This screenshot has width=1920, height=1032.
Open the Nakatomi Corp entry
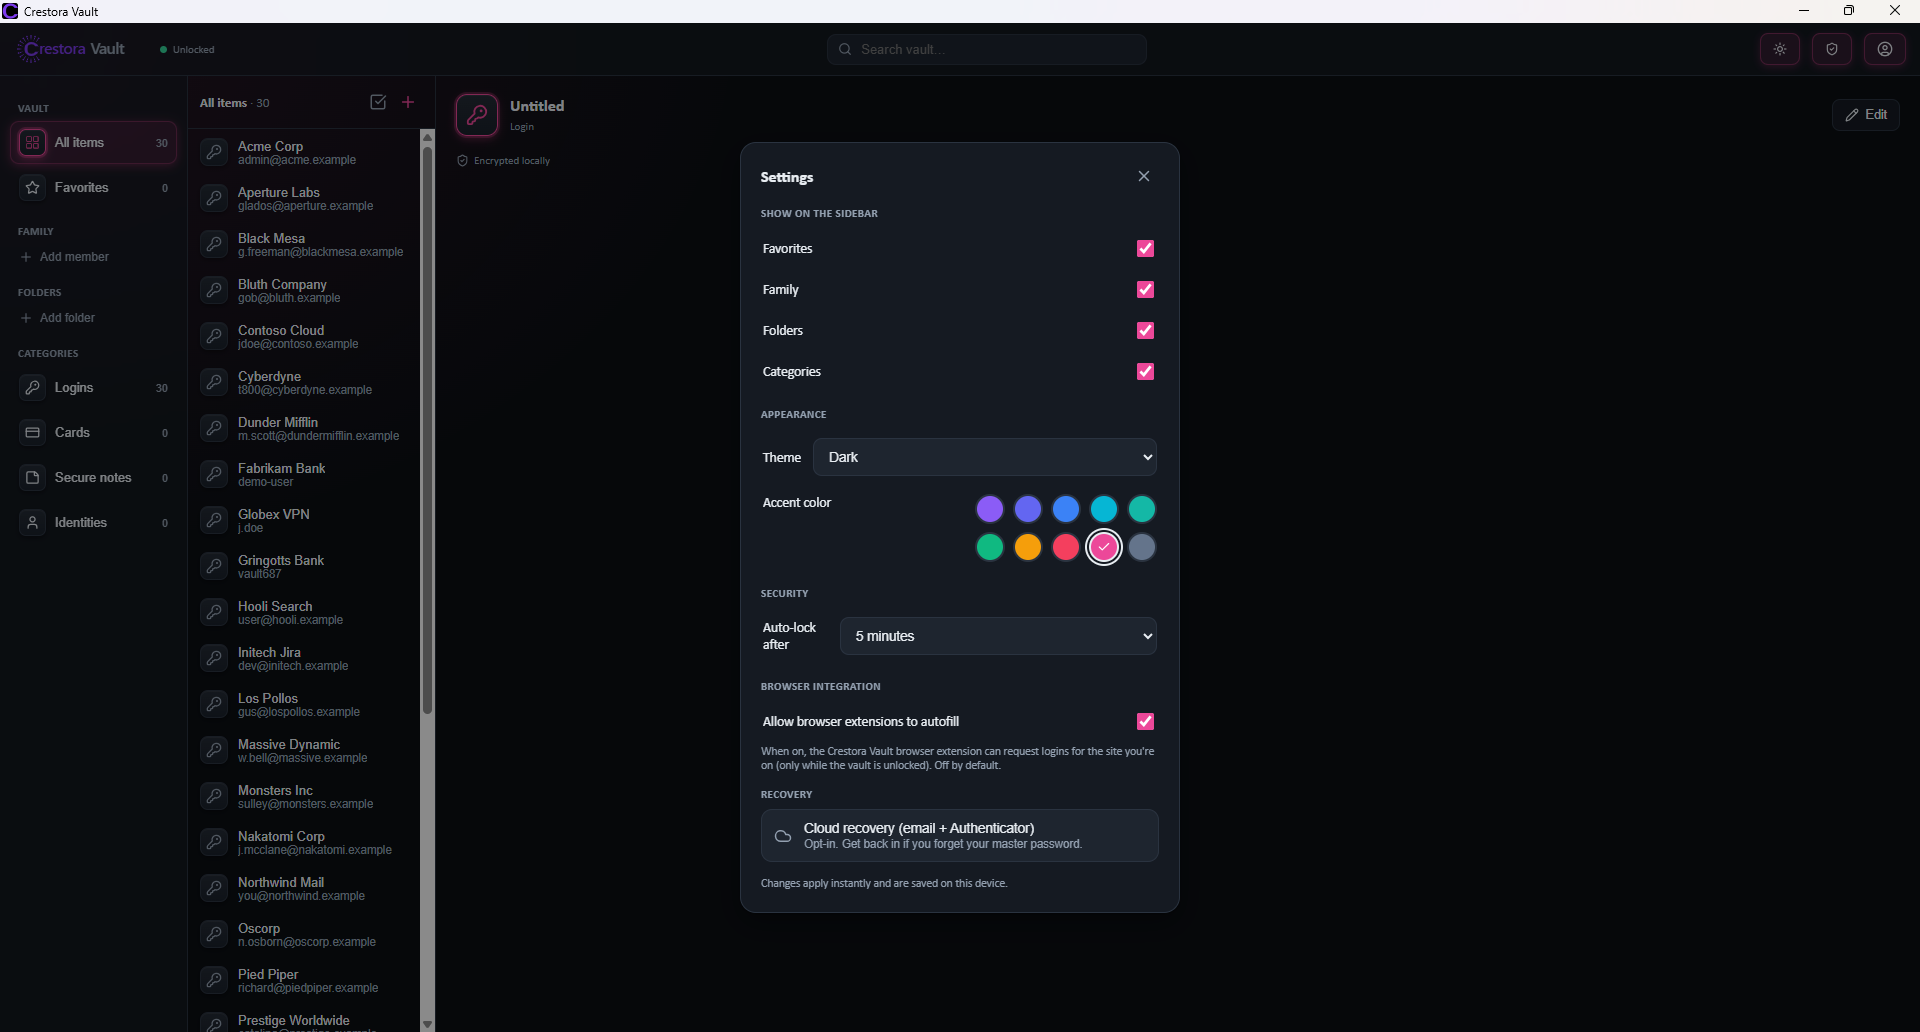[x=304, y=842]
